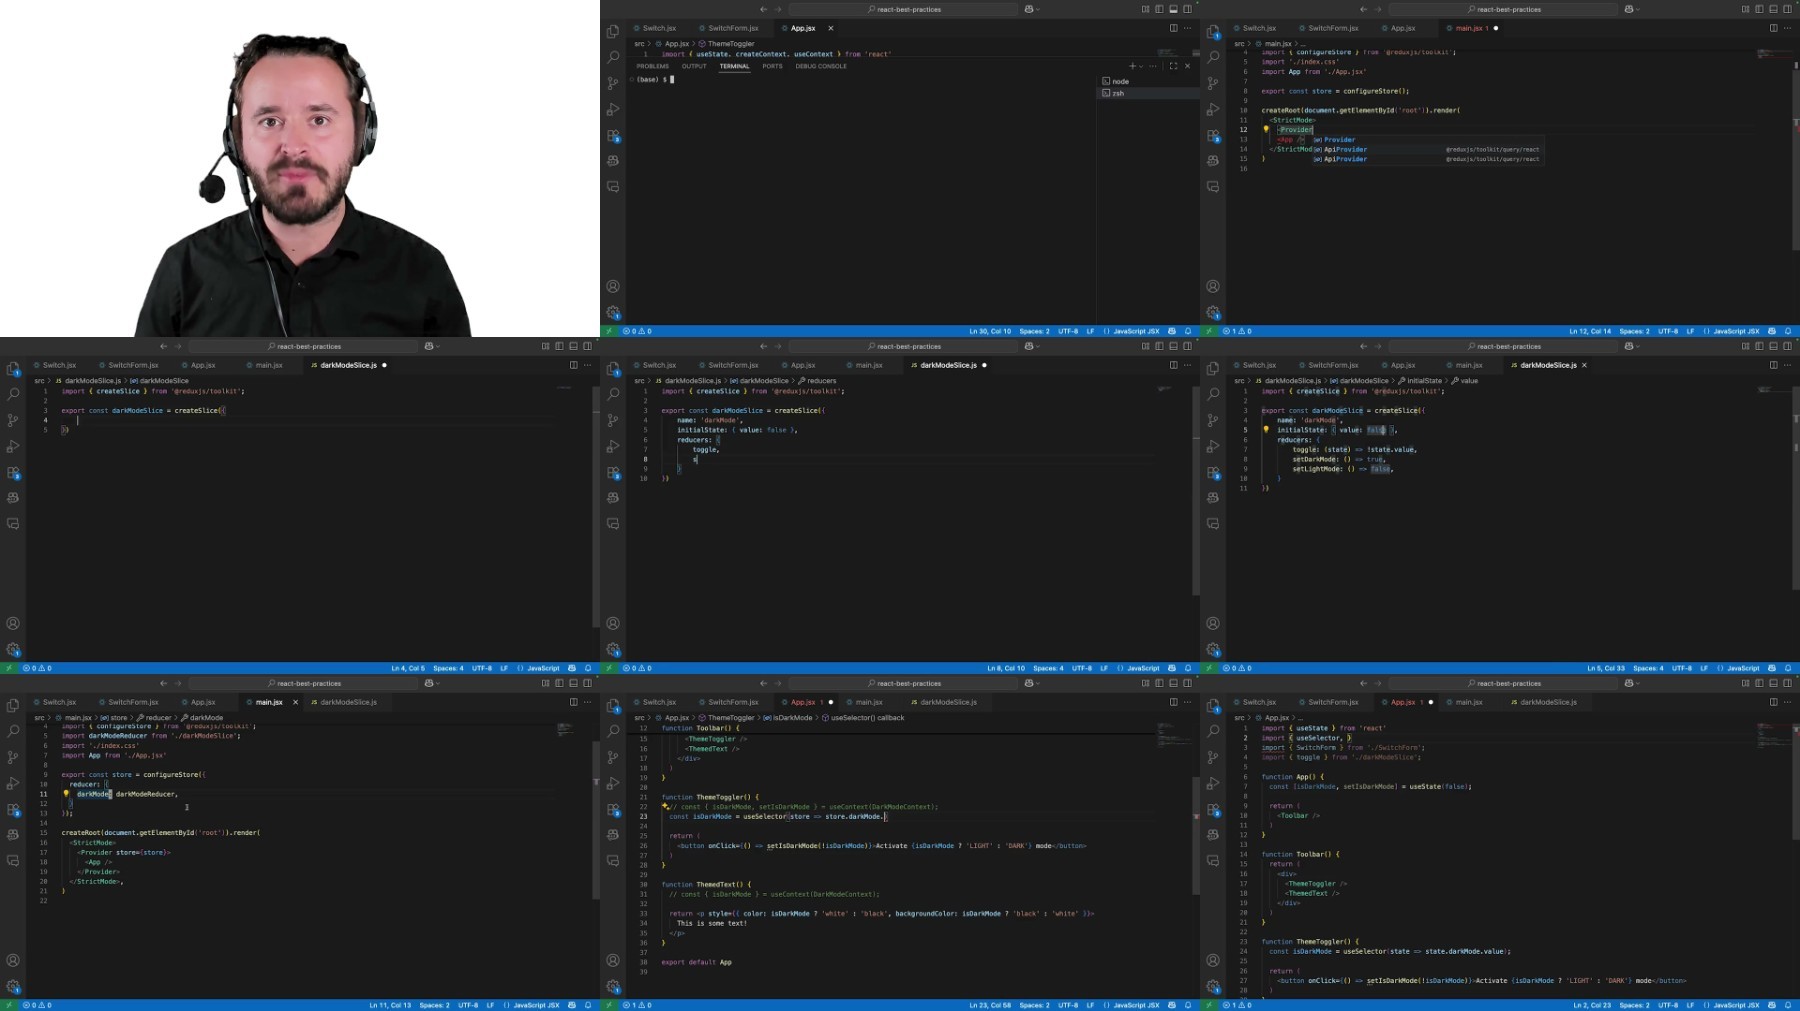Select the node terminal entry

coord(1148,81)
